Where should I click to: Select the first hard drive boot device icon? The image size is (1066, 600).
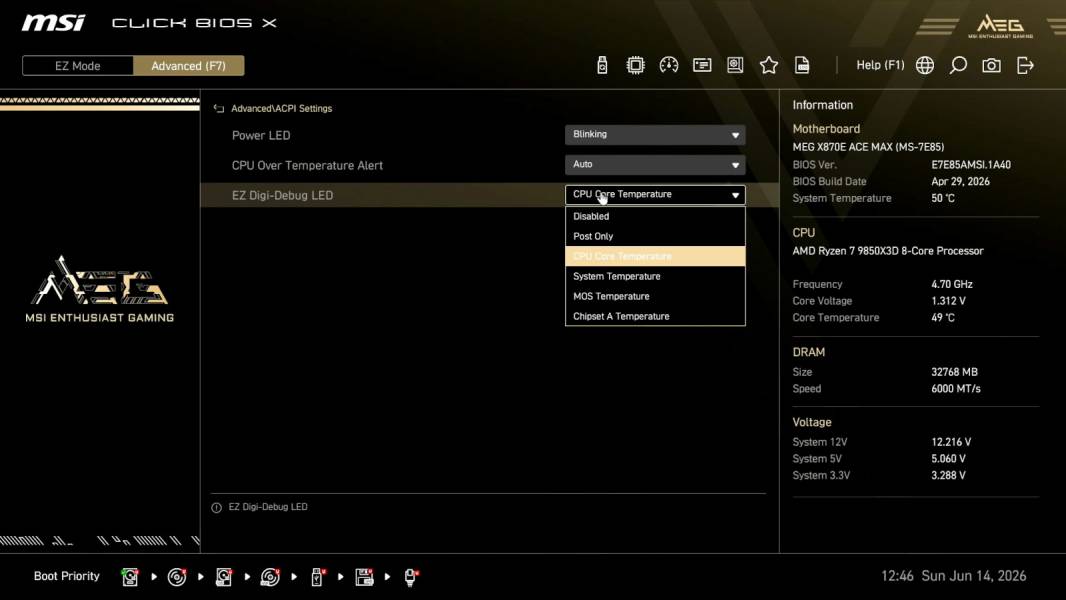pyautogui.click(x=130, y=577)
